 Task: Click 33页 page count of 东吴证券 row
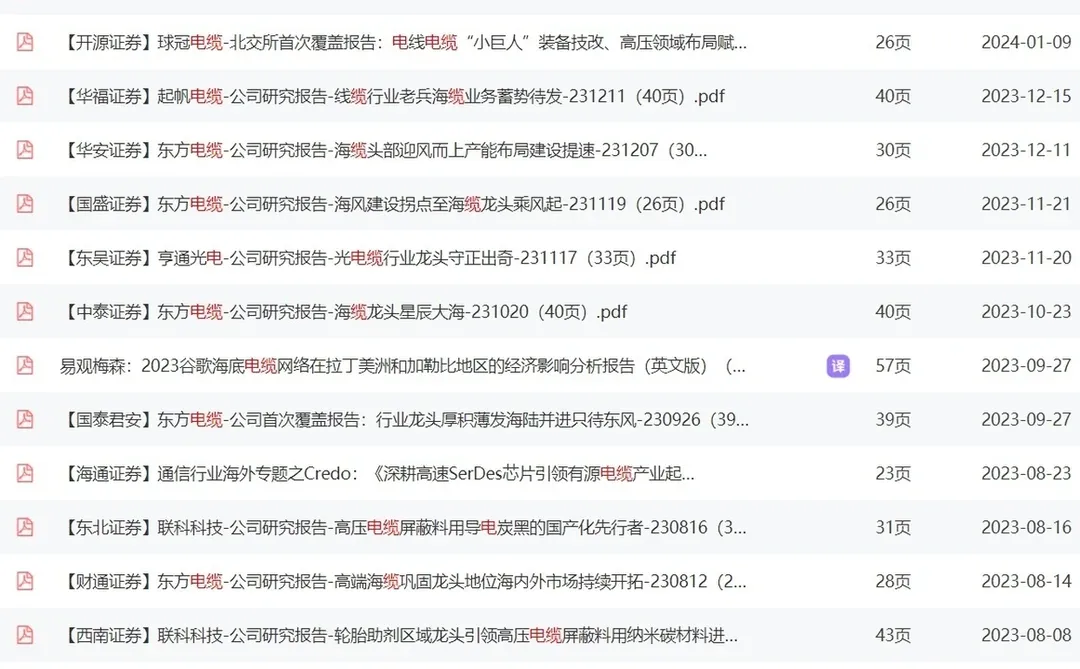pyautogui.click(x=893, y=258)
